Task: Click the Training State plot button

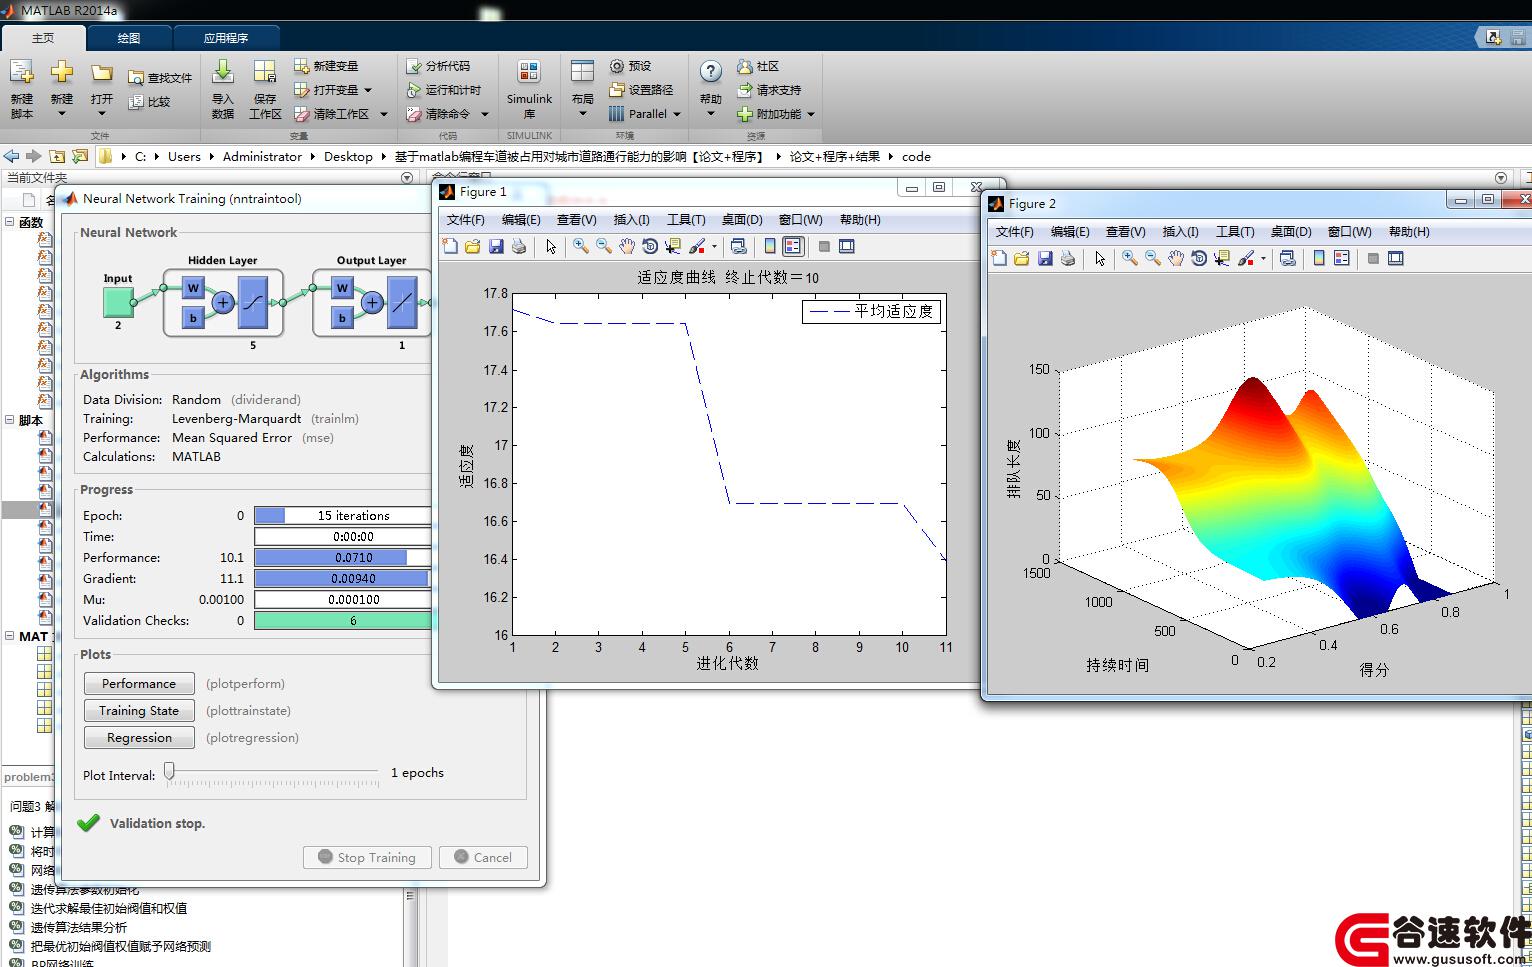Action: point(139,711)
